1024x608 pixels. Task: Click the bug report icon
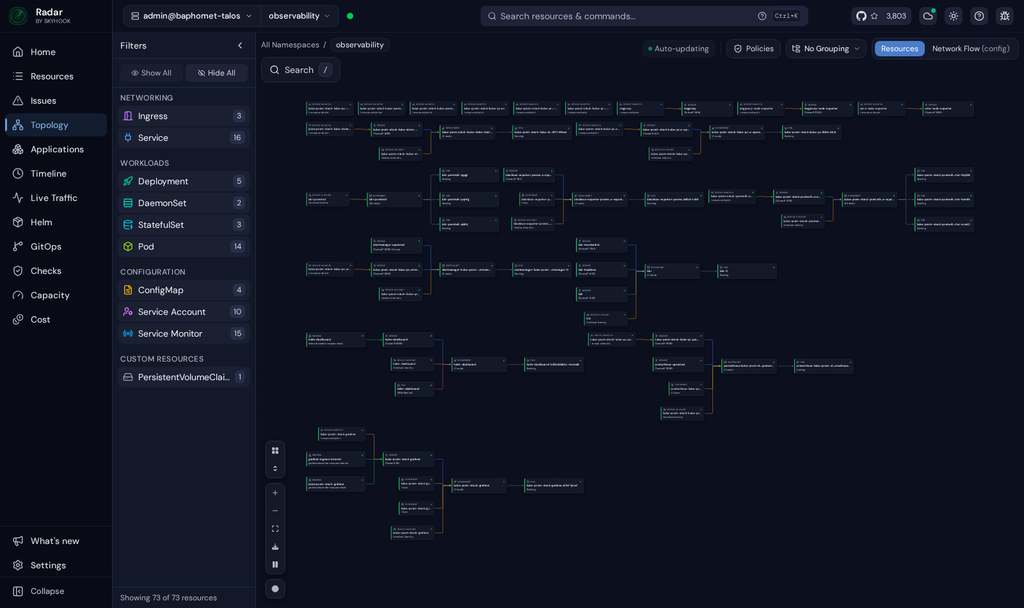1004,16
